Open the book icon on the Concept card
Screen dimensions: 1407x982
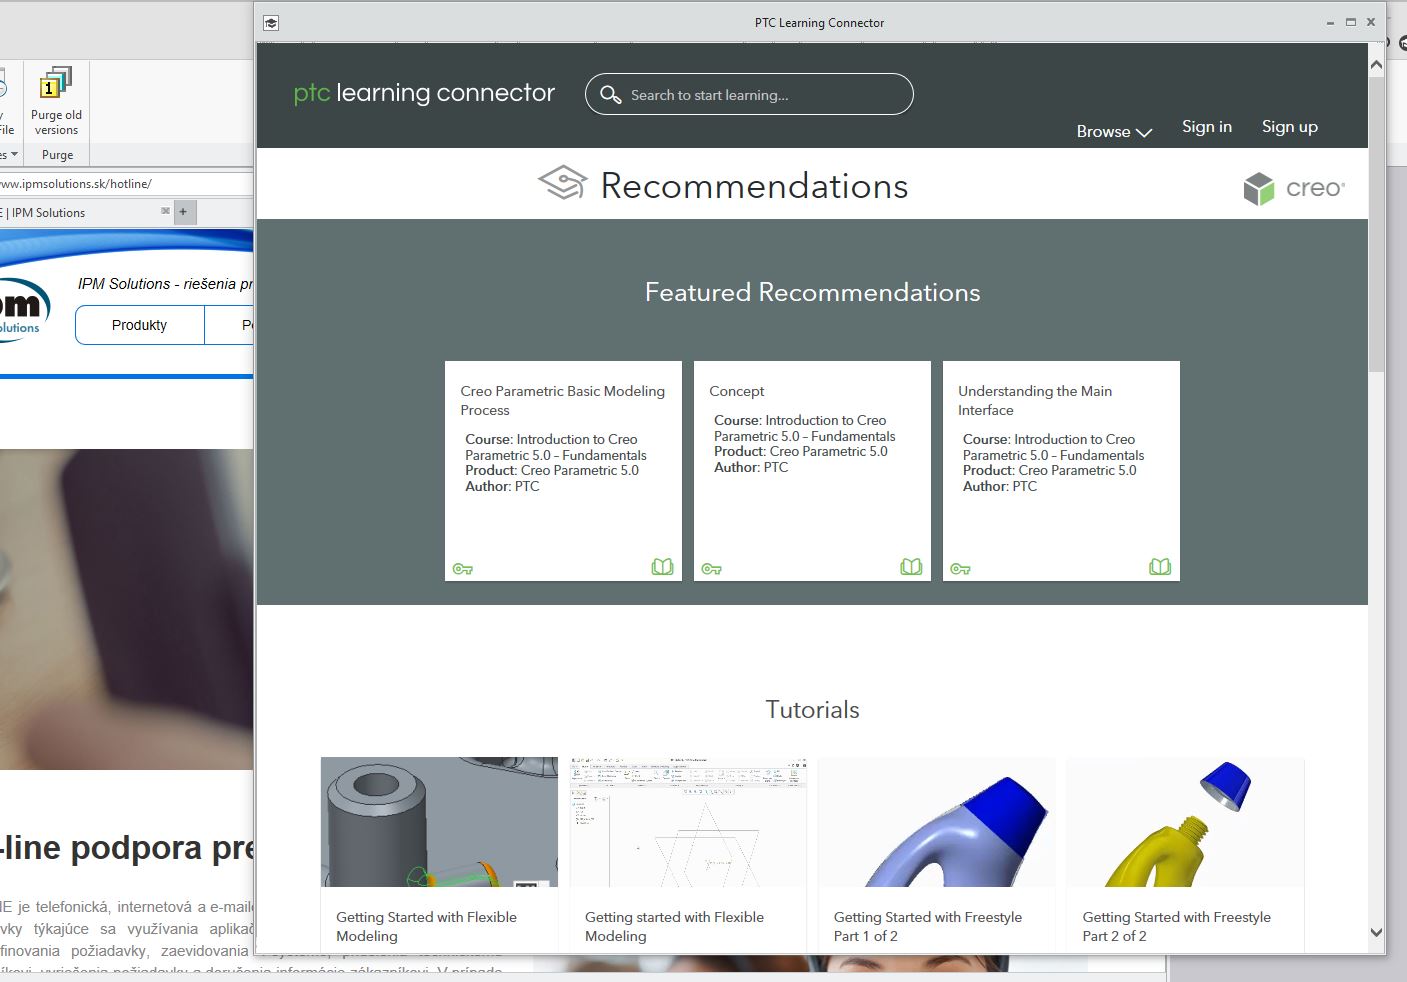point(911,567)
